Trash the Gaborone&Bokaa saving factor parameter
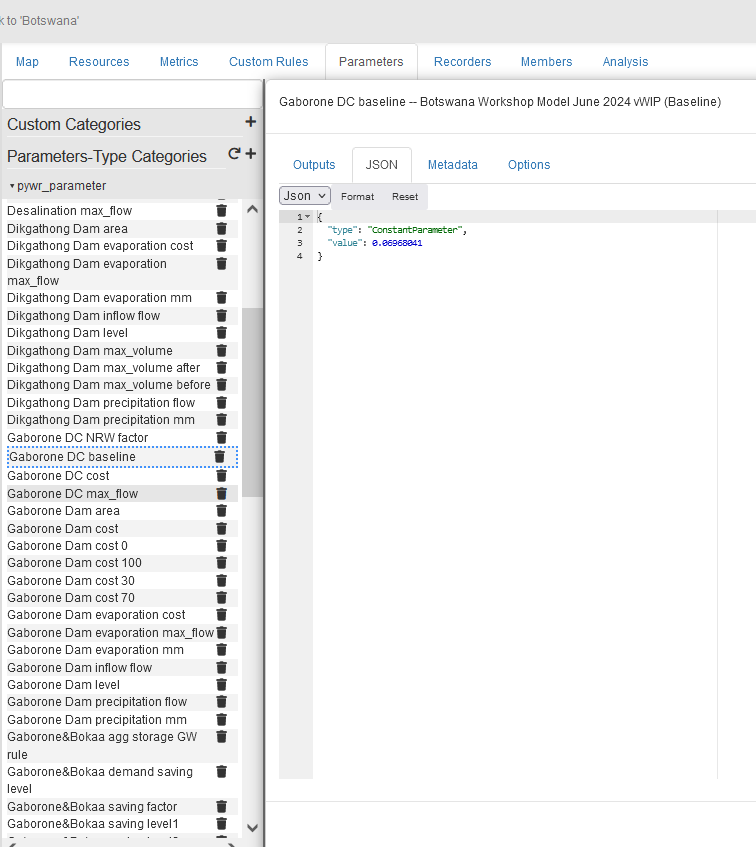This screenshot has height=847, width=756. [x=221, y=807]
